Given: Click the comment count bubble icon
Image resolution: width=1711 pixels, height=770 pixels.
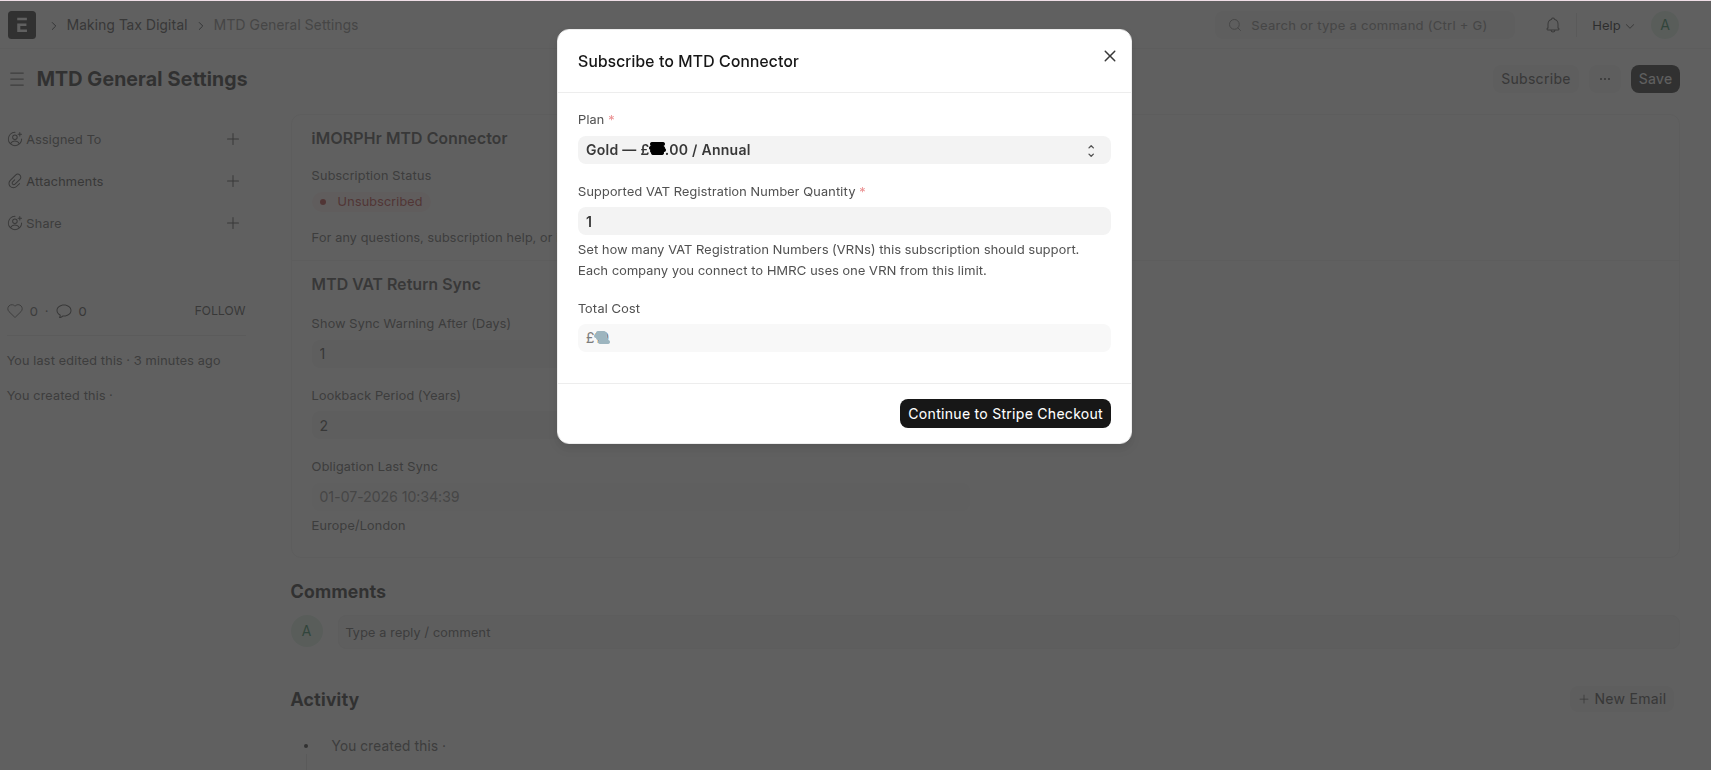Looking at the screenshot, I should [x=64, y=311].
